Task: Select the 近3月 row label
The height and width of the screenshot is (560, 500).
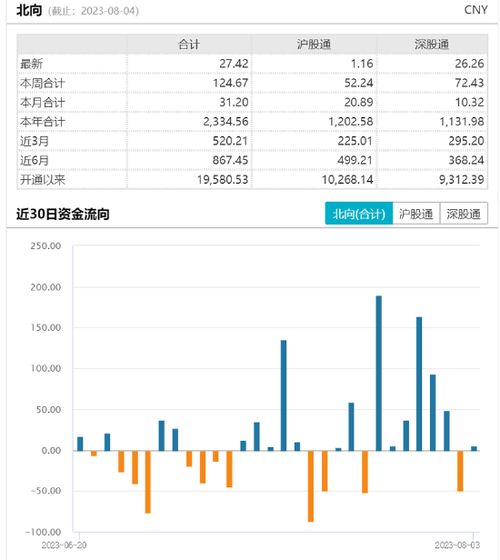Action: 34,141
